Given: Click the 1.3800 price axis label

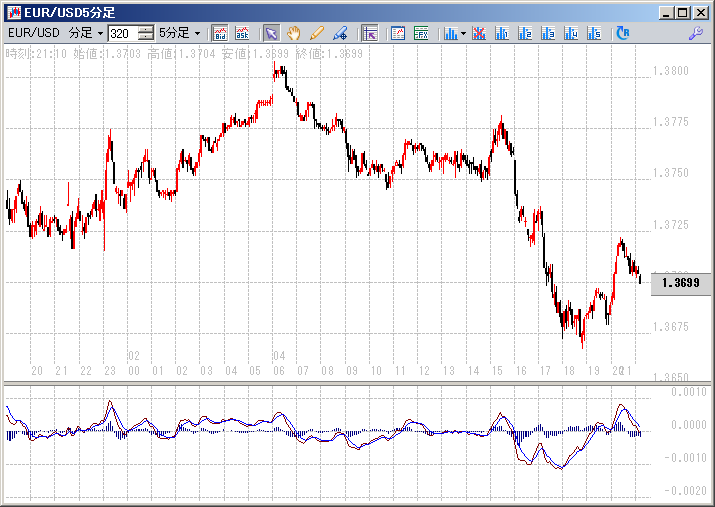Looking at the screenshot, I should pyautogui.click(x=670, y=71).
